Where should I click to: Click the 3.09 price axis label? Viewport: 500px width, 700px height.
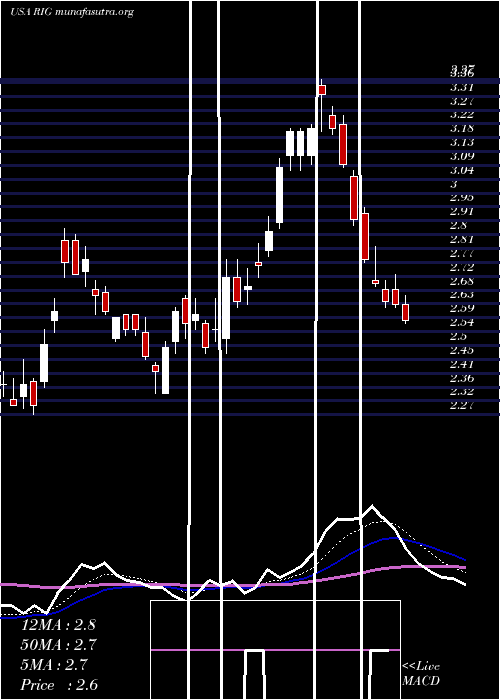[x=462, y=156]
